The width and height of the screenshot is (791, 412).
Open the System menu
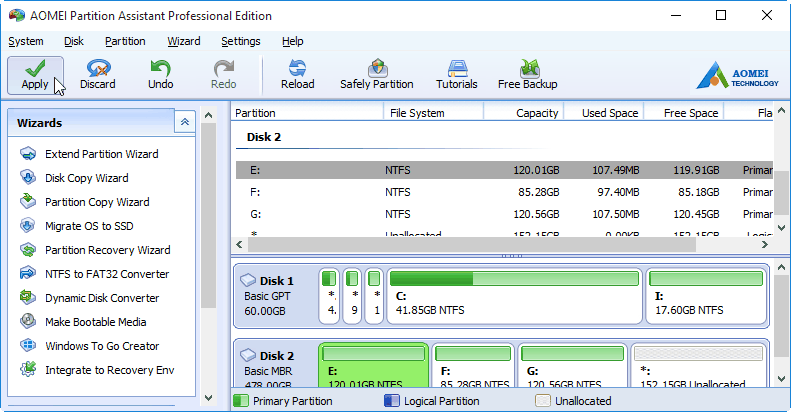click(x=26, y=41)
